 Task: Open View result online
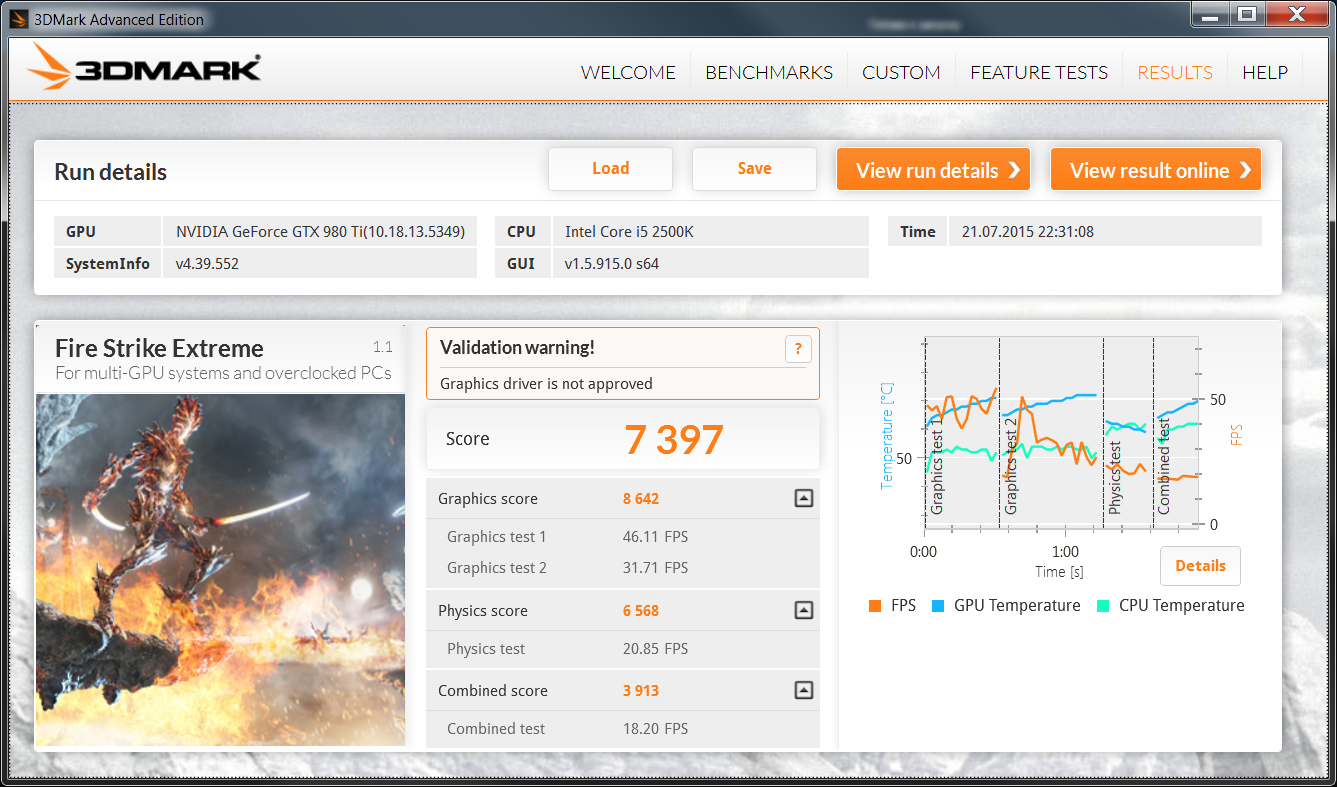(1156, 170)
